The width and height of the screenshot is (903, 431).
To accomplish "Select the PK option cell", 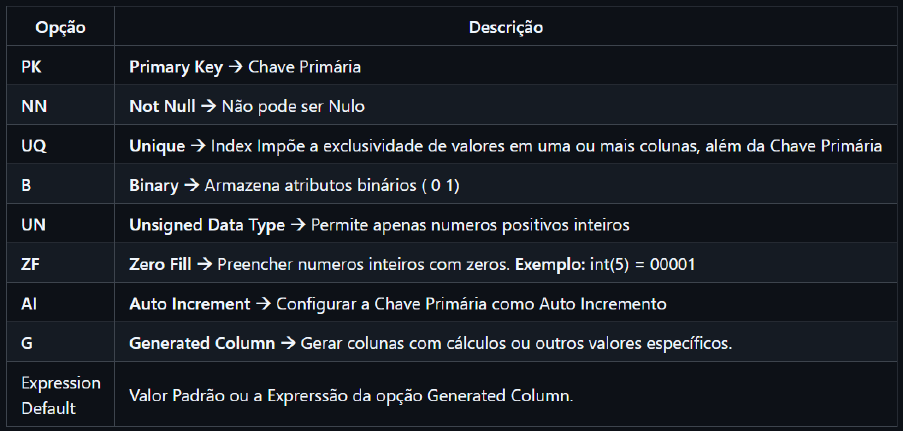I will (31, 68).
